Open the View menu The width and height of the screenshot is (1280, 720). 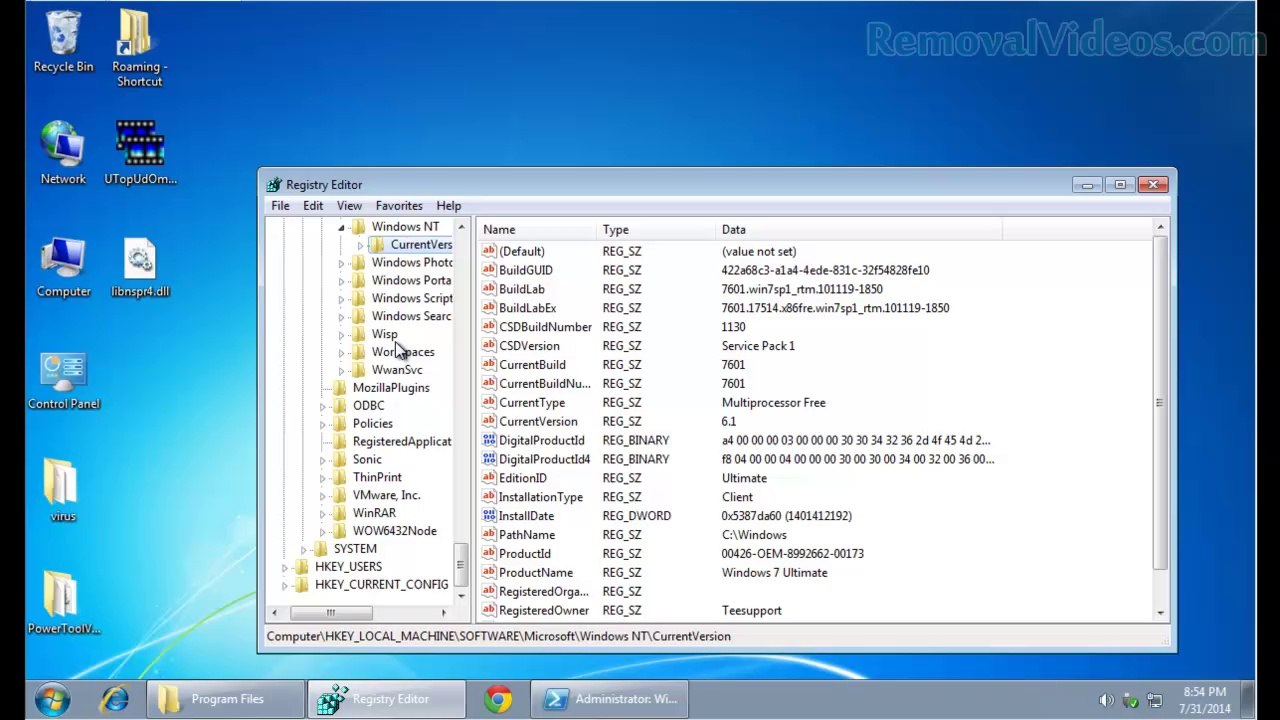click(349, 206)
